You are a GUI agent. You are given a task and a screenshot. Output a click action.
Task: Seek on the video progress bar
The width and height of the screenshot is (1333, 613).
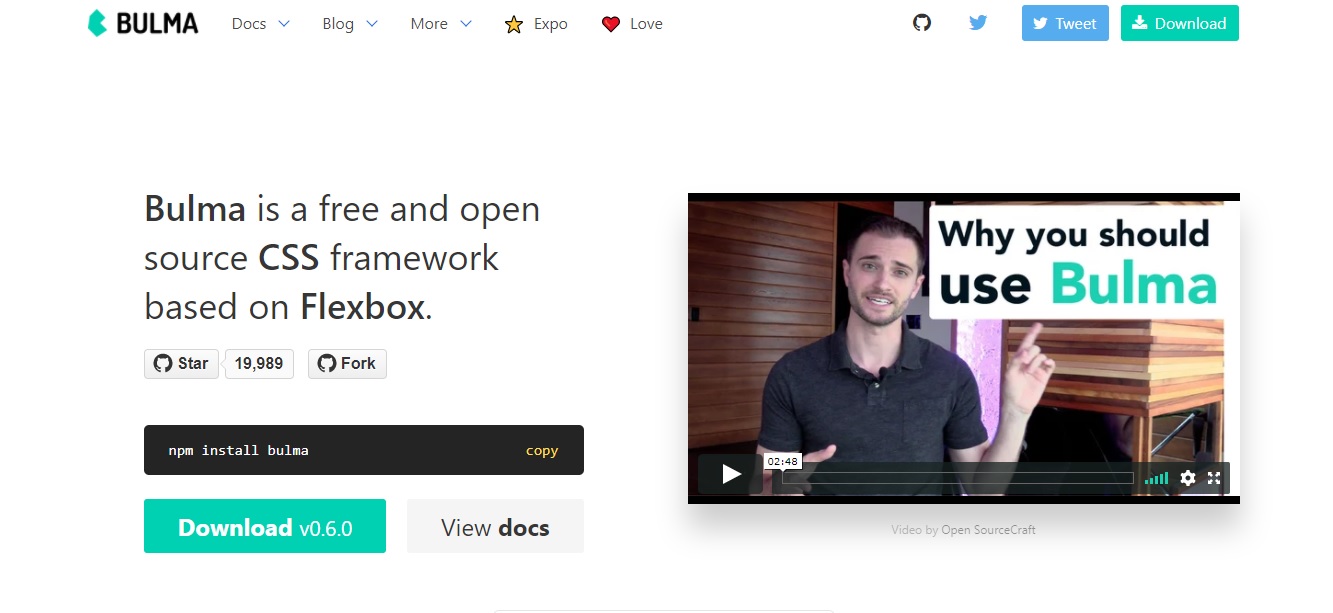click(x=957, y=478)
